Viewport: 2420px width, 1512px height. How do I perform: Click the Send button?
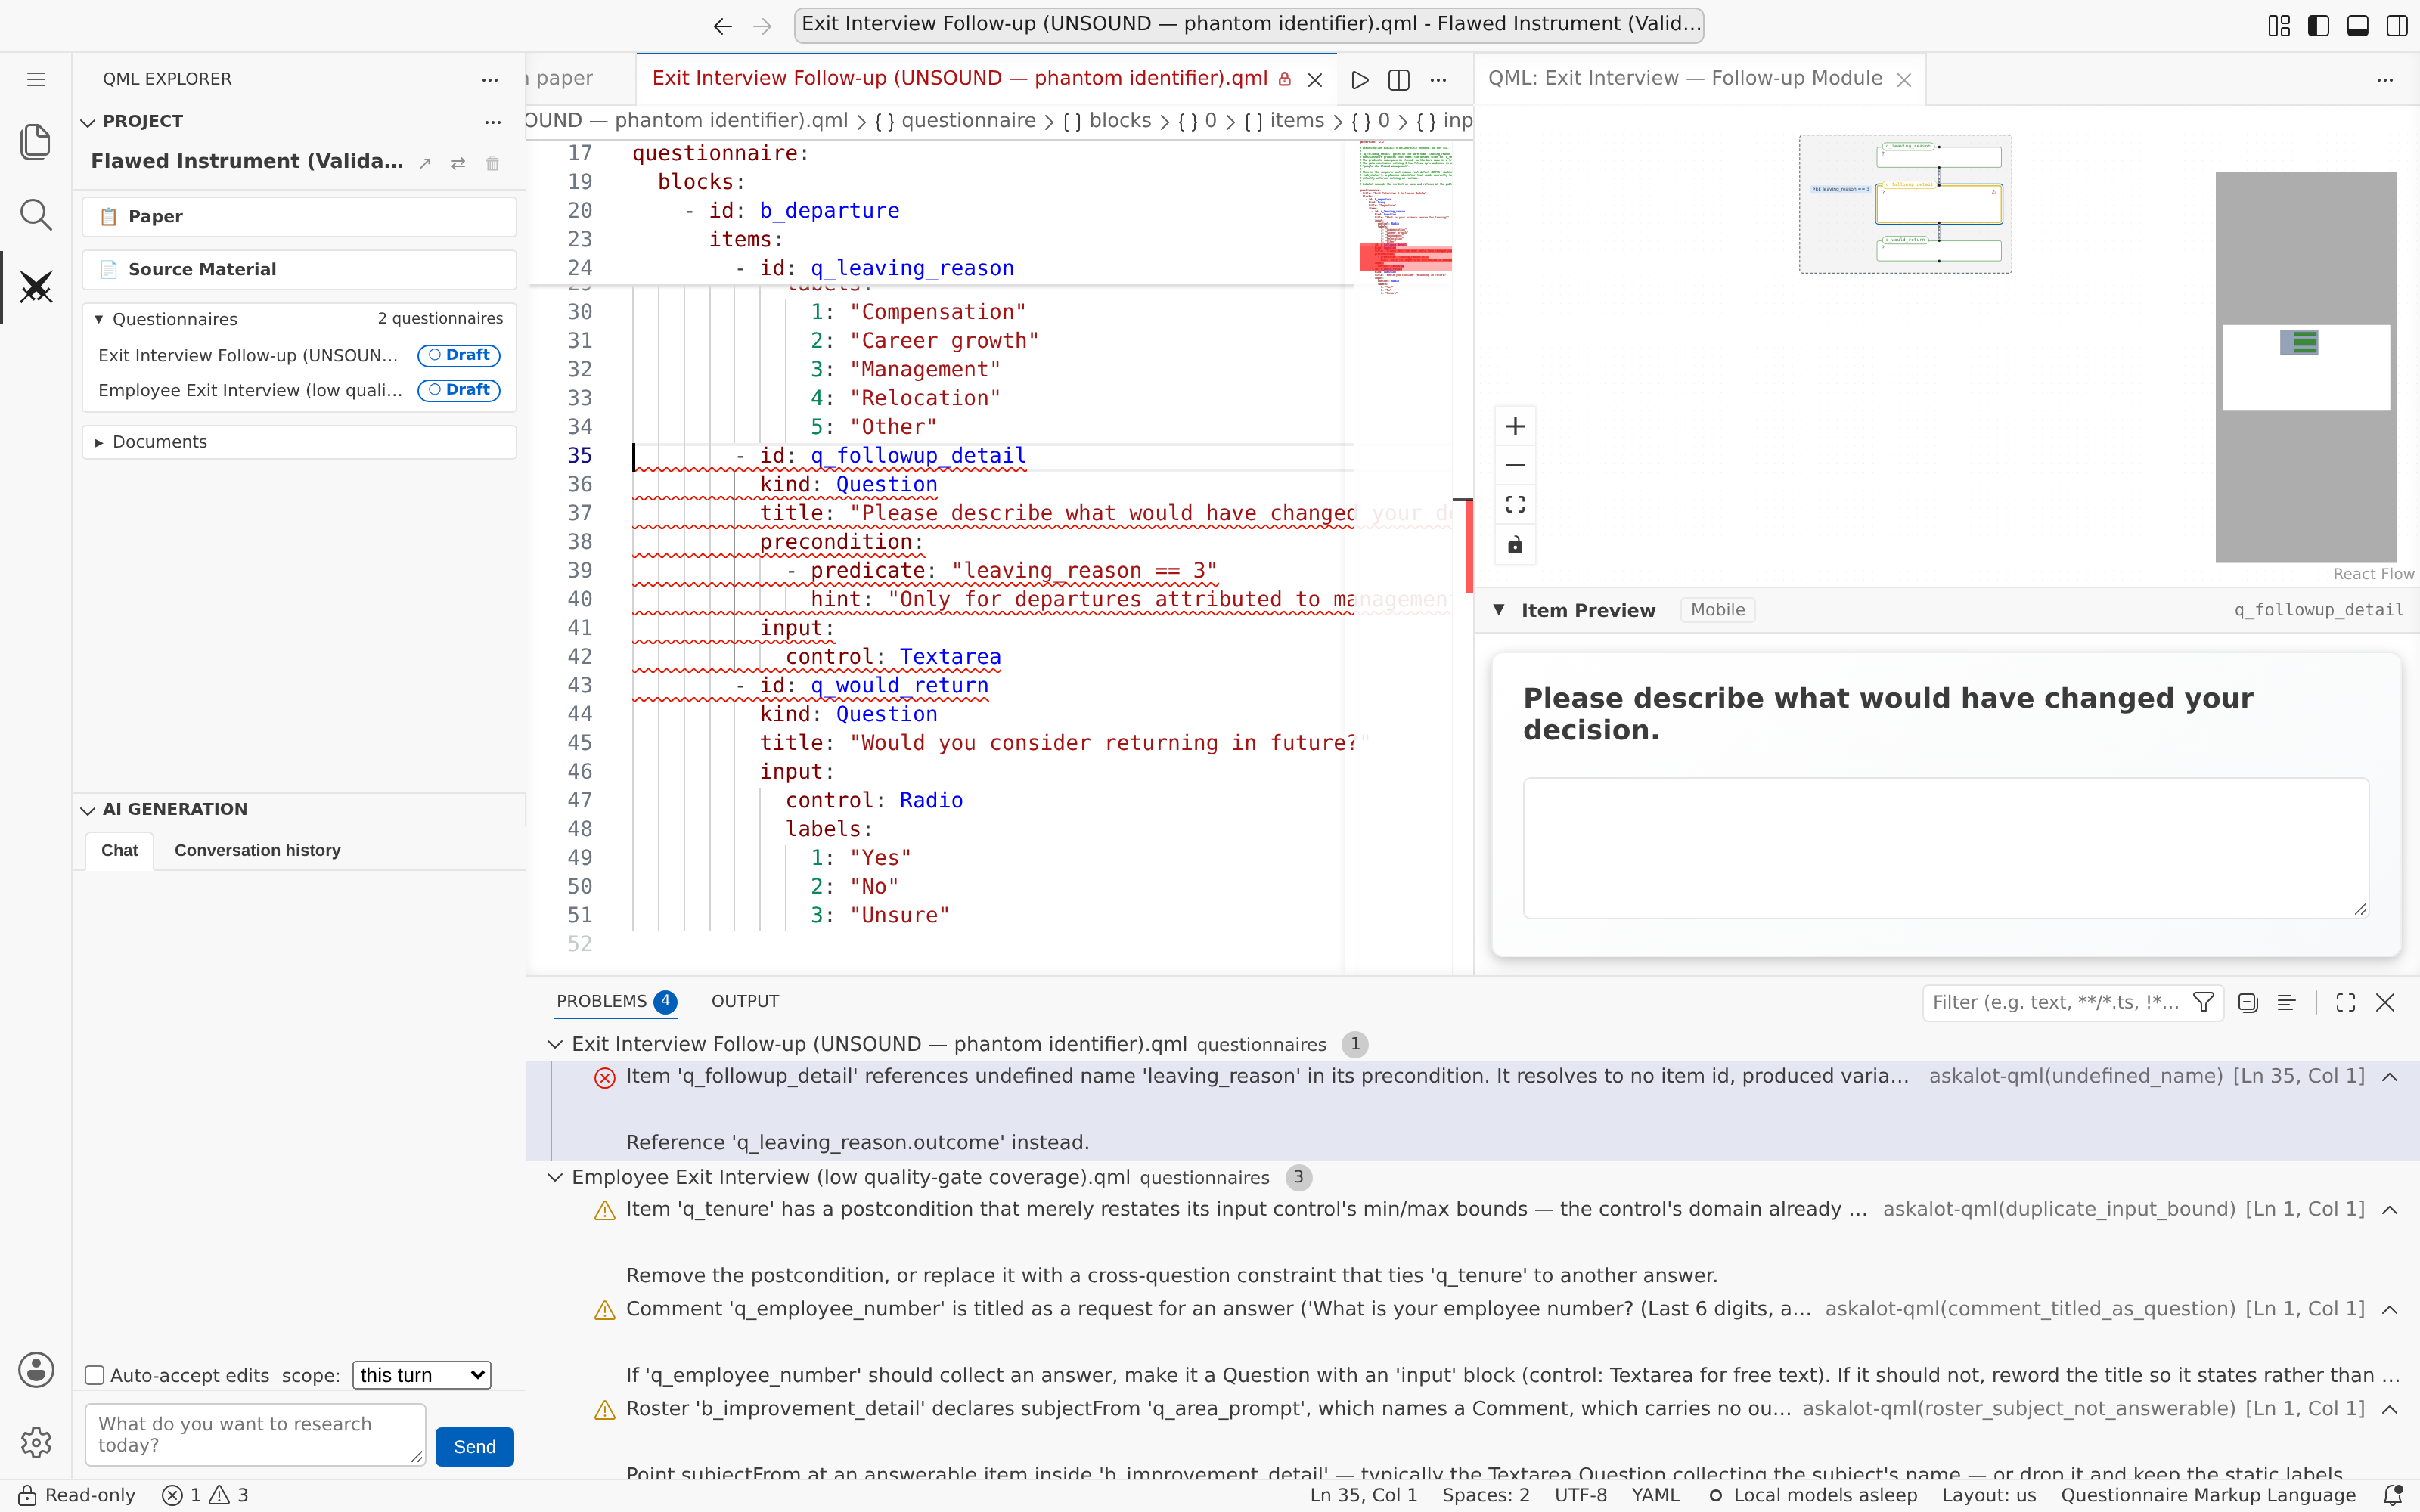[475, 1447]
